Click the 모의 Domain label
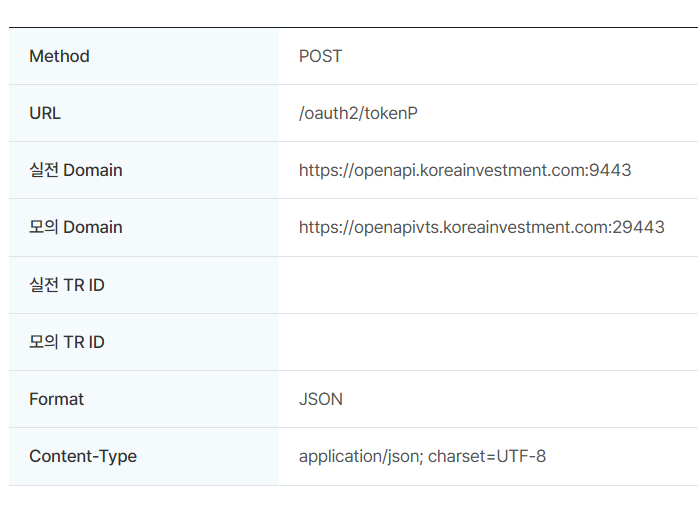Screen dimensions: 698x506 tap(75, 227)
